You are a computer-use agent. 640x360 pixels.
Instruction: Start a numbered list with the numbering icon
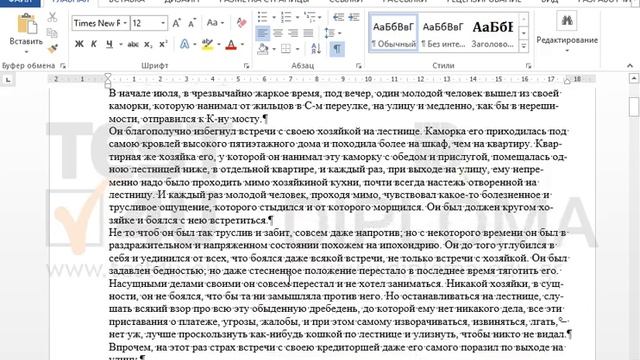pyautogui.click(x=286, y=17)
